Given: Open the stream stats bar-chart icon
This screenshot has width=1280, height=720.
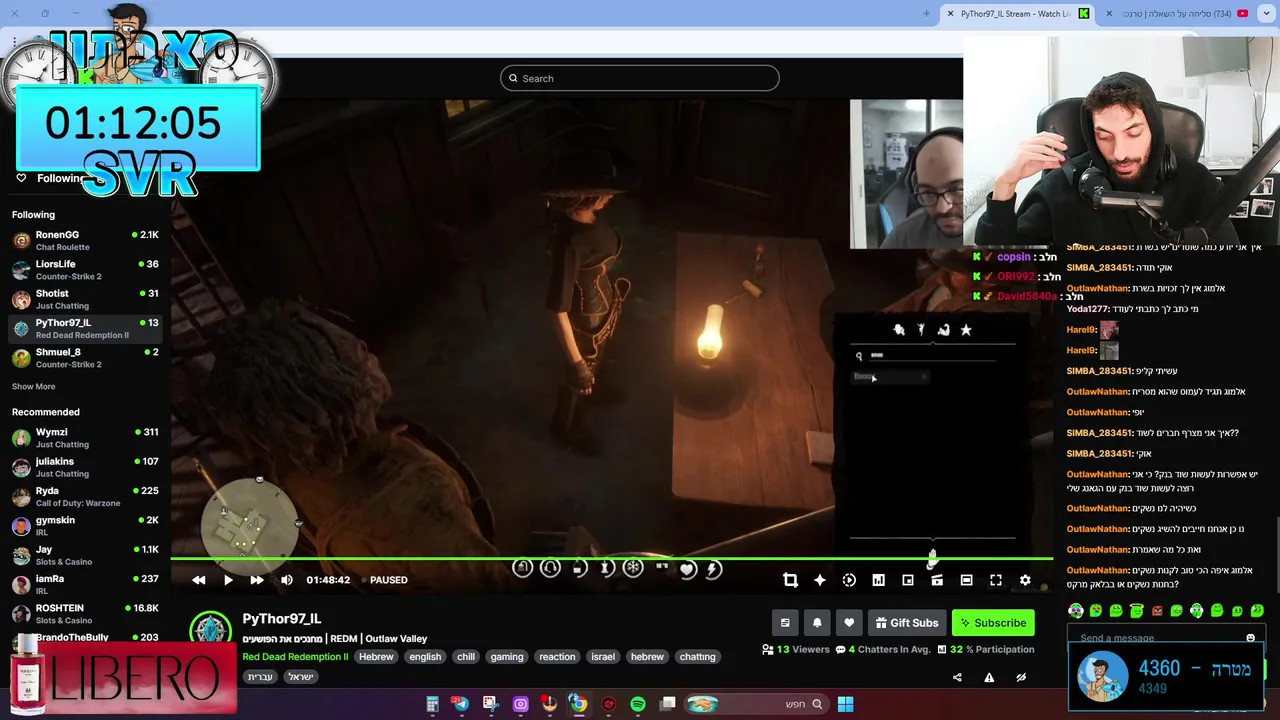Looking at the screenshot, I should point(878,580).
